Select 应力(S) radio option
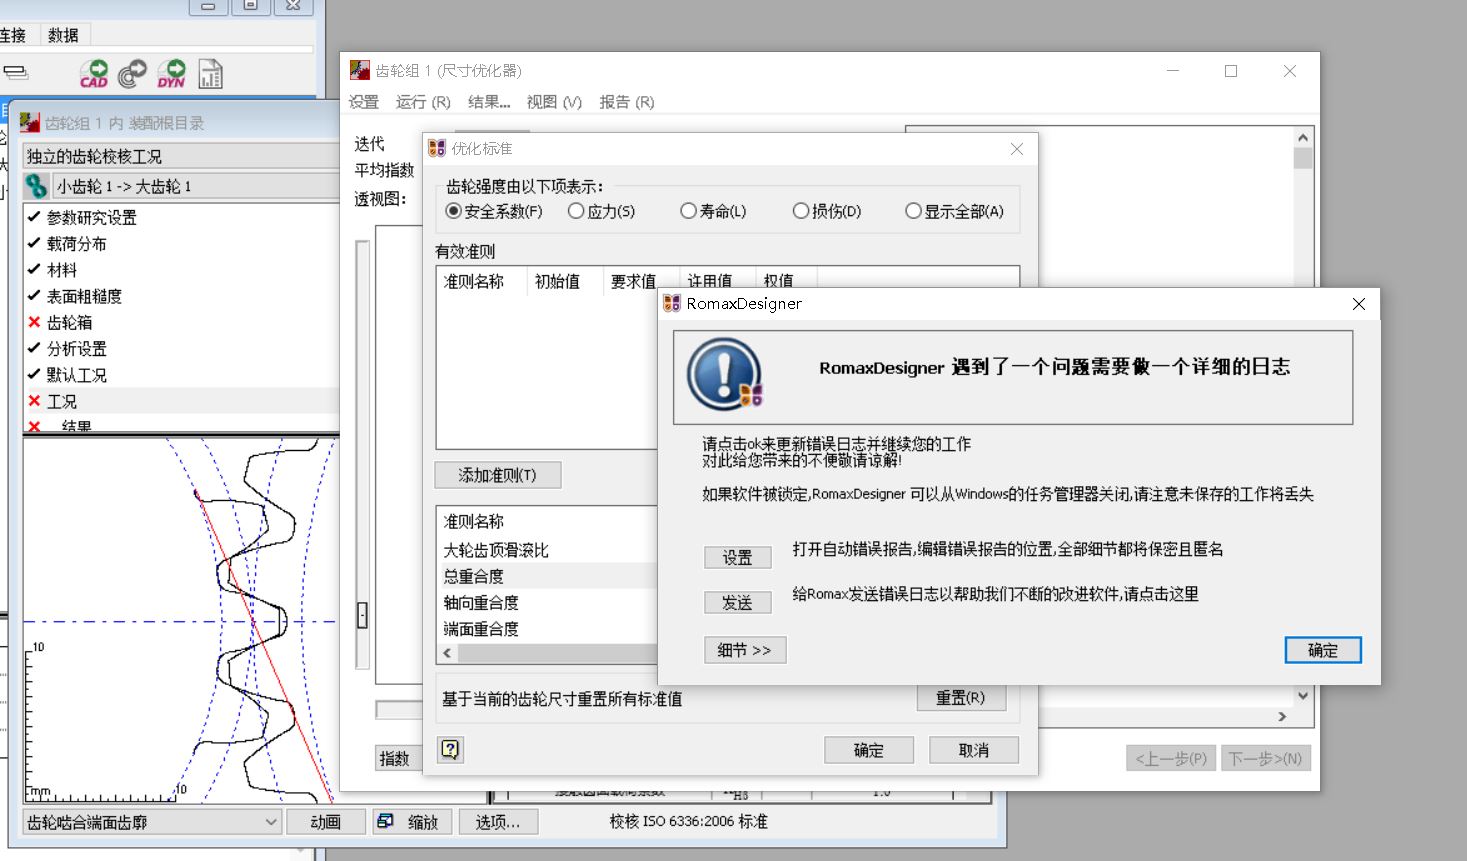The width and height of the screenshot is (1467, 861). pos(601,211)
